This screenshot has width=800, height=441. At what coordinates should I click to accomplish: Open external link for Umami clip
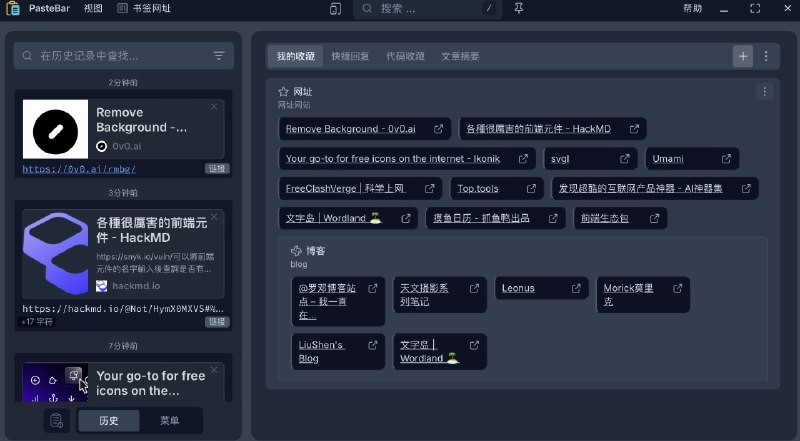coord(726,159)
